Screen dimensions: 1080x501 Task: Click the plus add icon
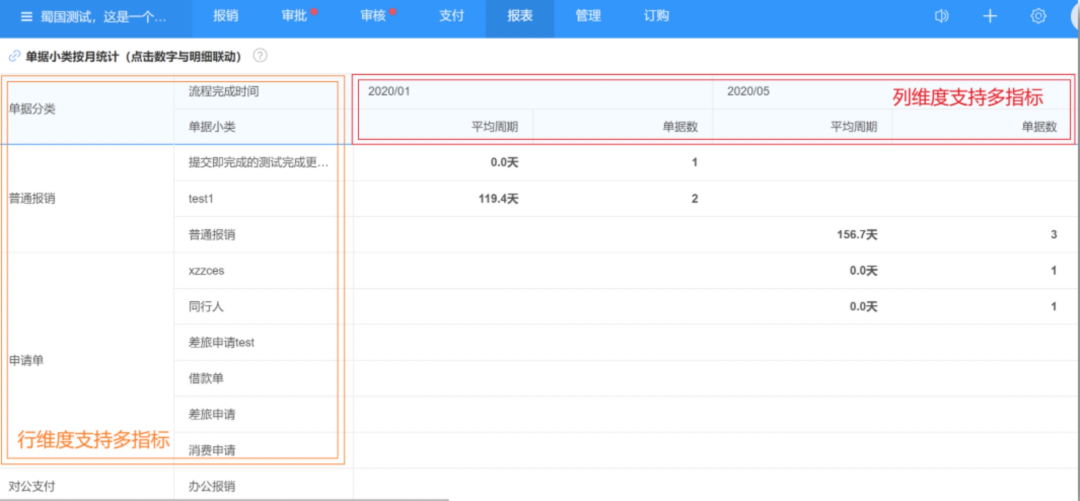pyautogui.click(x=990, y=17)
